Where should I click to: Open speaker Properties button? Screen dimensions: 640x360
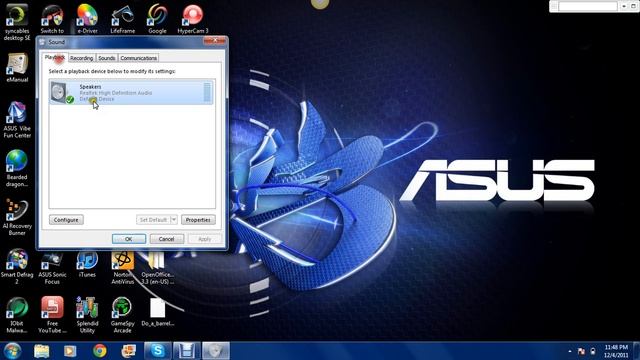pos(198,220)
